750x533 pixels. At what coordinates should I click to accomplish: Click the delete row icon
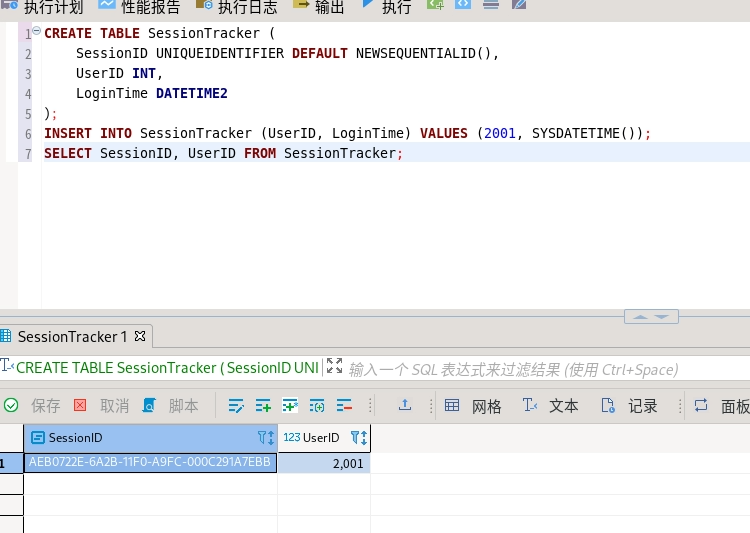pos(345,406)
